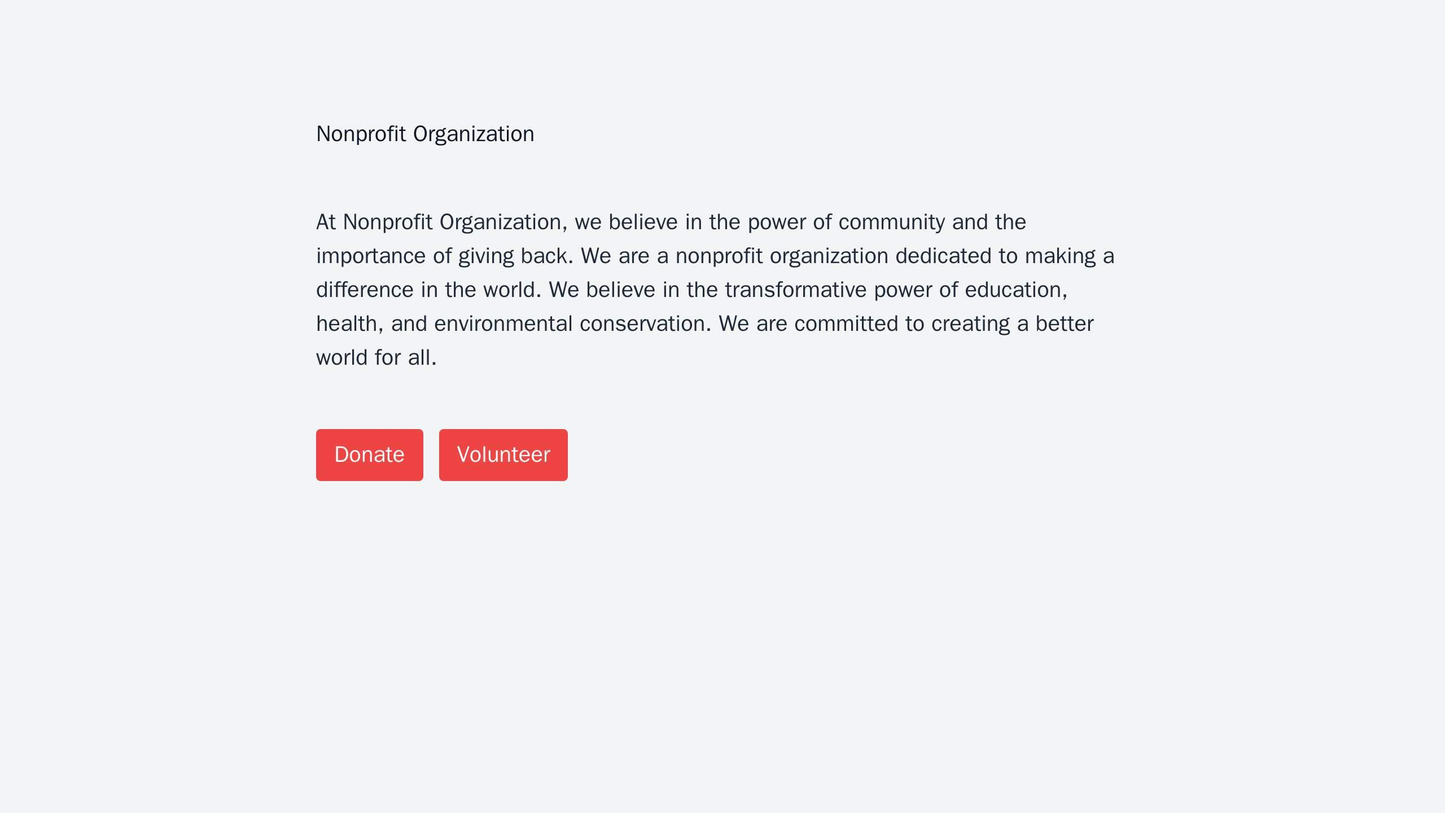Click the last line reading world for all

pyautogui.click(x=378, y=358)
